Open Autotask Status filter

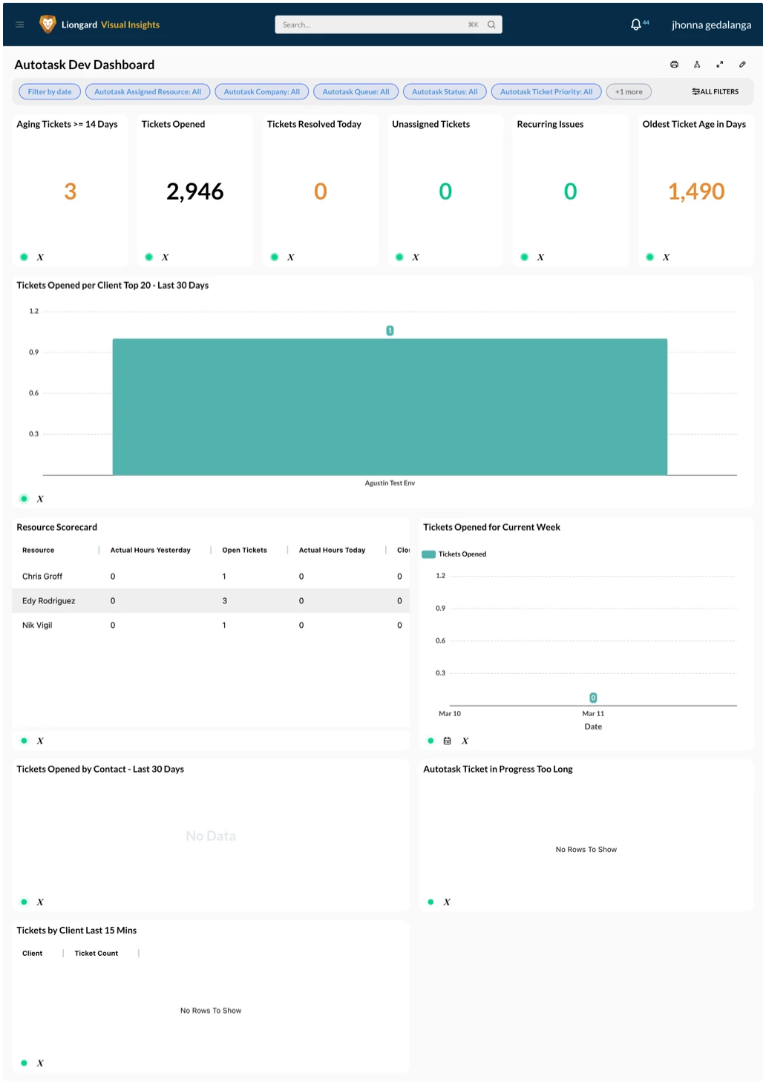click(444, 92)
